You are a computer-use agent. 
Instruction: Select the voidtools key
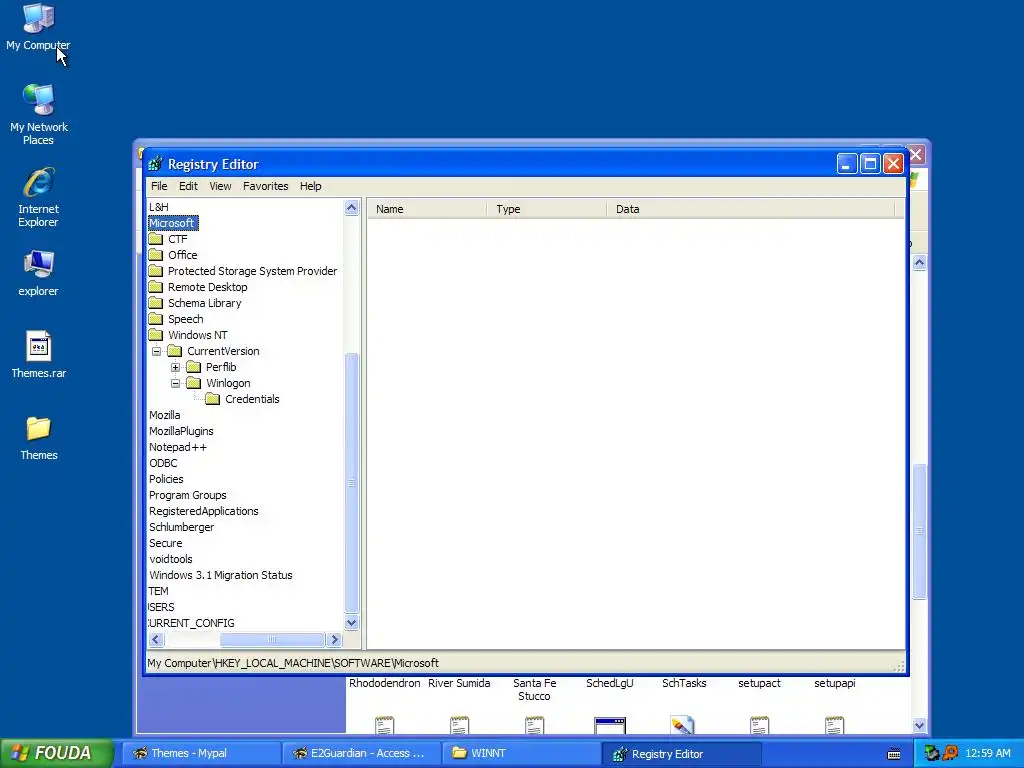[170, 559]
